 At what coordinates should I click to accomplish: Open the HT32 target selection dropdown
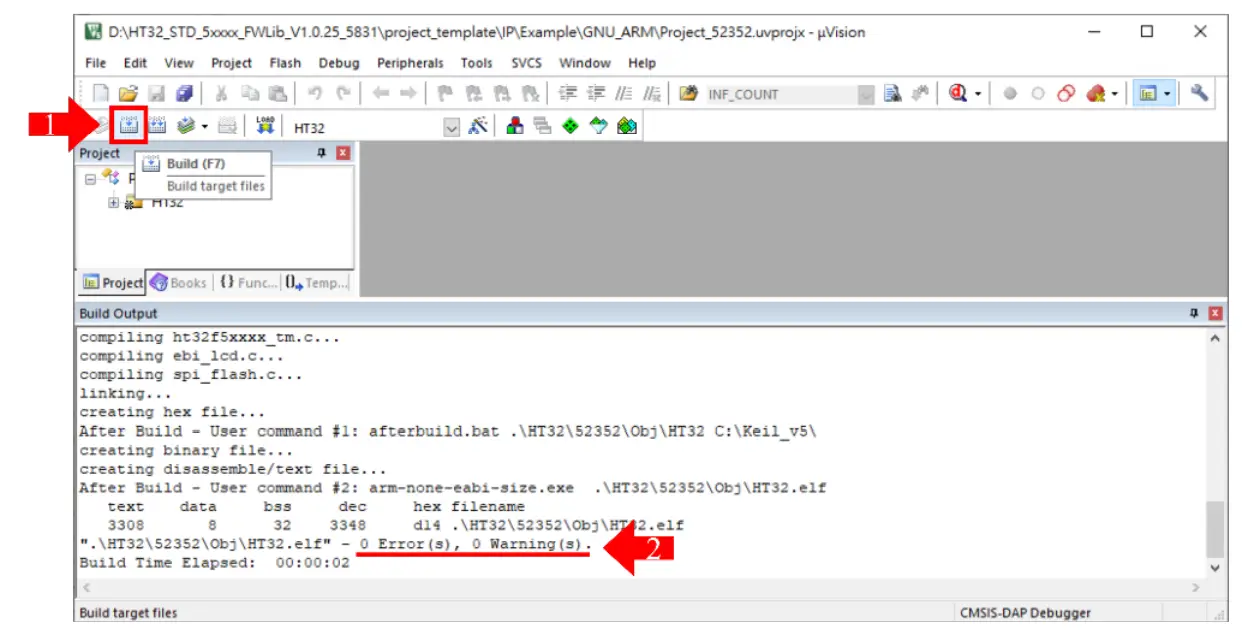tap(451, 125)
